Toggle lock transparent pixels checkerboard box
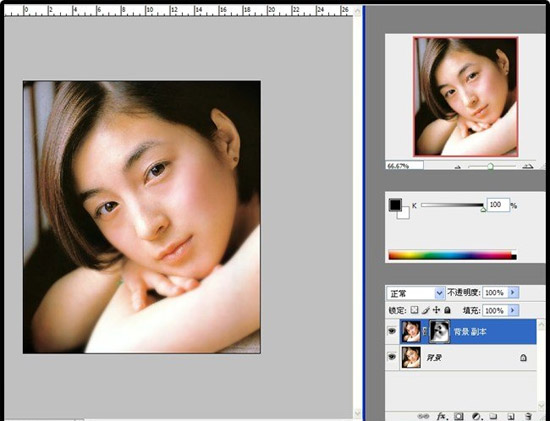550x421 pixels. click(414, 310)
